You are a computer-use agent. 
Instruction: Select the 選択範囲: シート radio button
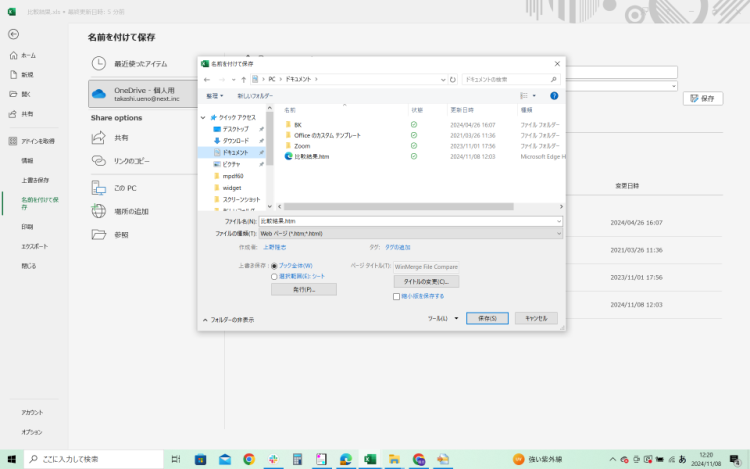pyautogui.click(x=274, y=275)
